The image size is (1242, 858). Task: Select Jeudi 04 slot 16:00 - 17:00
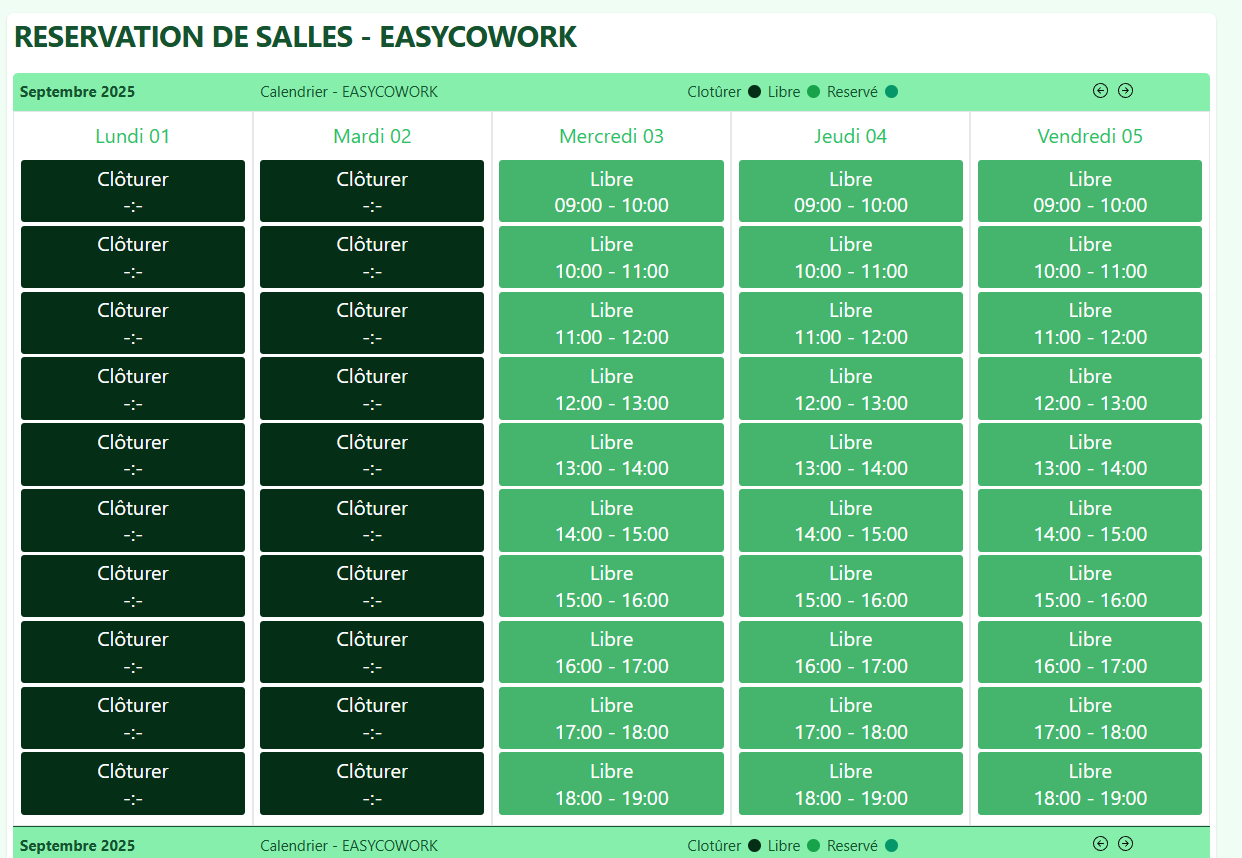tap(851, 652)
